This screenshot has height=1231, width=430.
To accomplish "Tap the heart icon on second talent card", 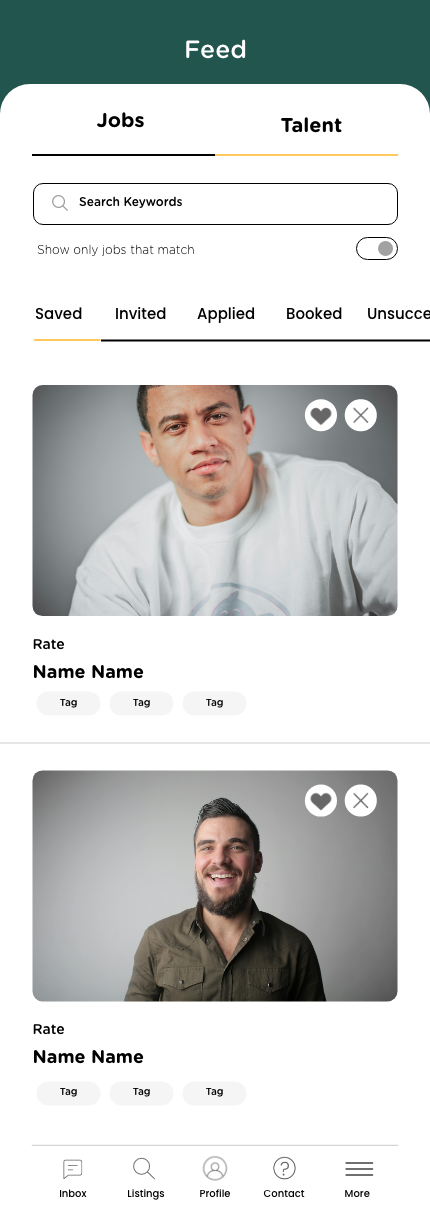I will coord(321,800).
